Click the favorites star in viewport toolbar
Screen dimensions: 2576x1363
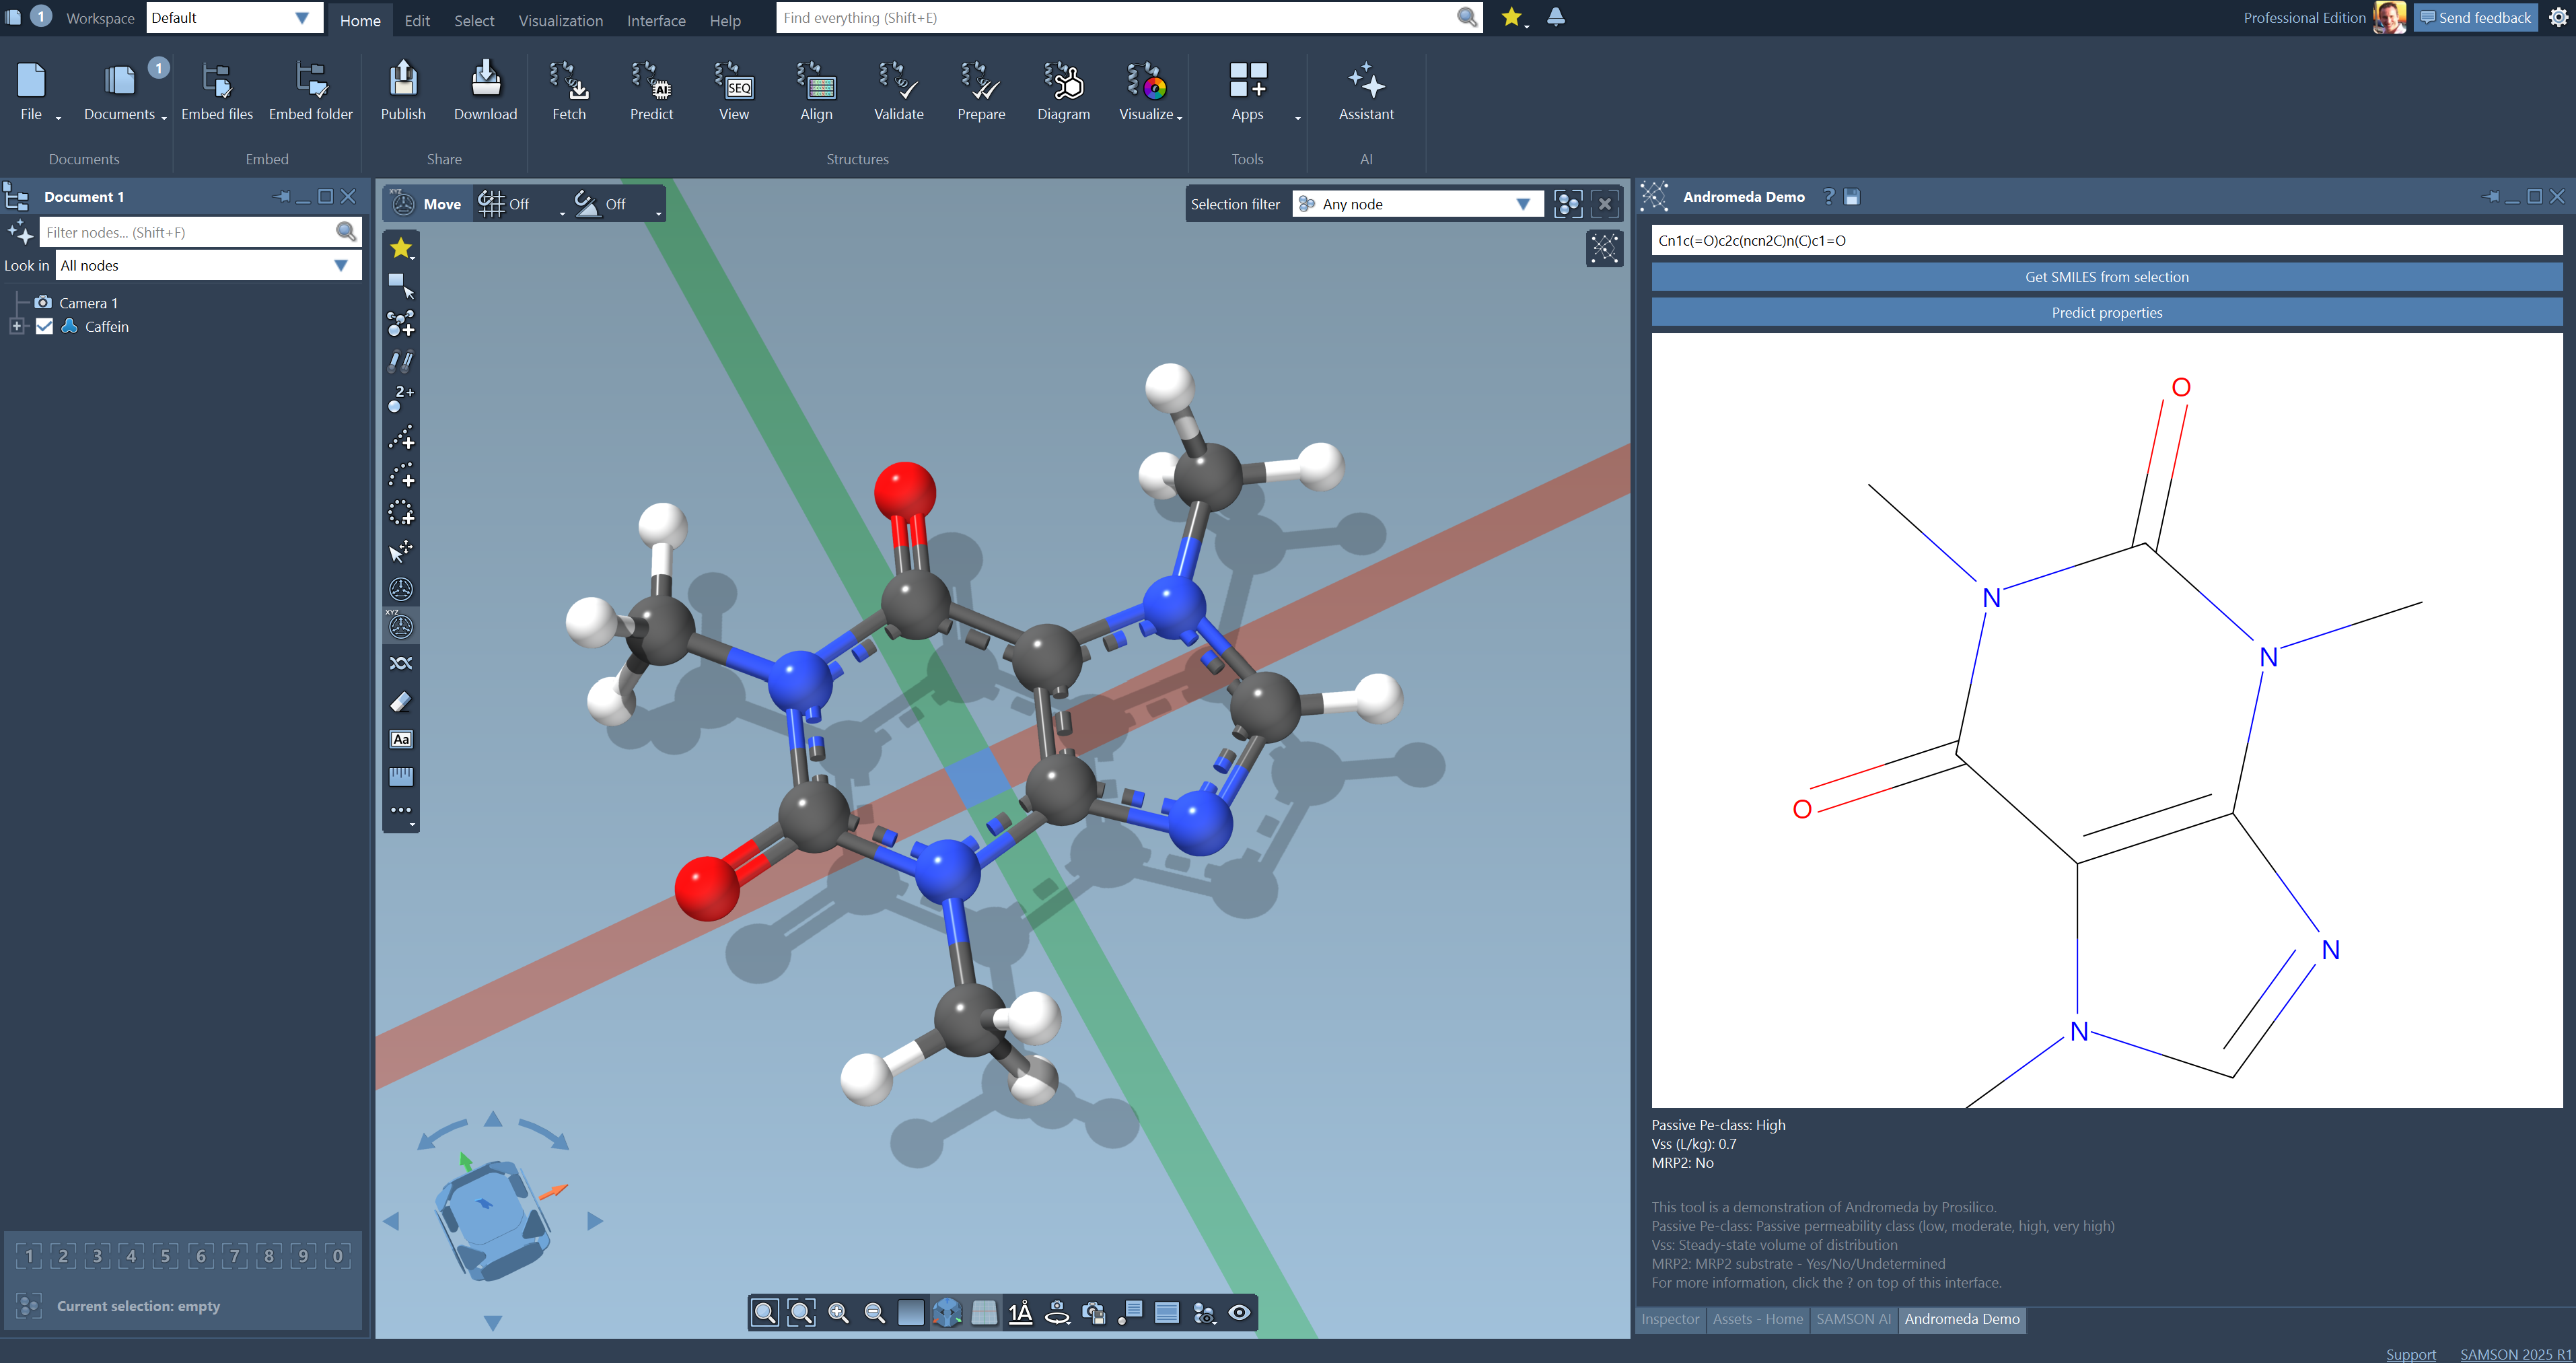pos(401,247)
